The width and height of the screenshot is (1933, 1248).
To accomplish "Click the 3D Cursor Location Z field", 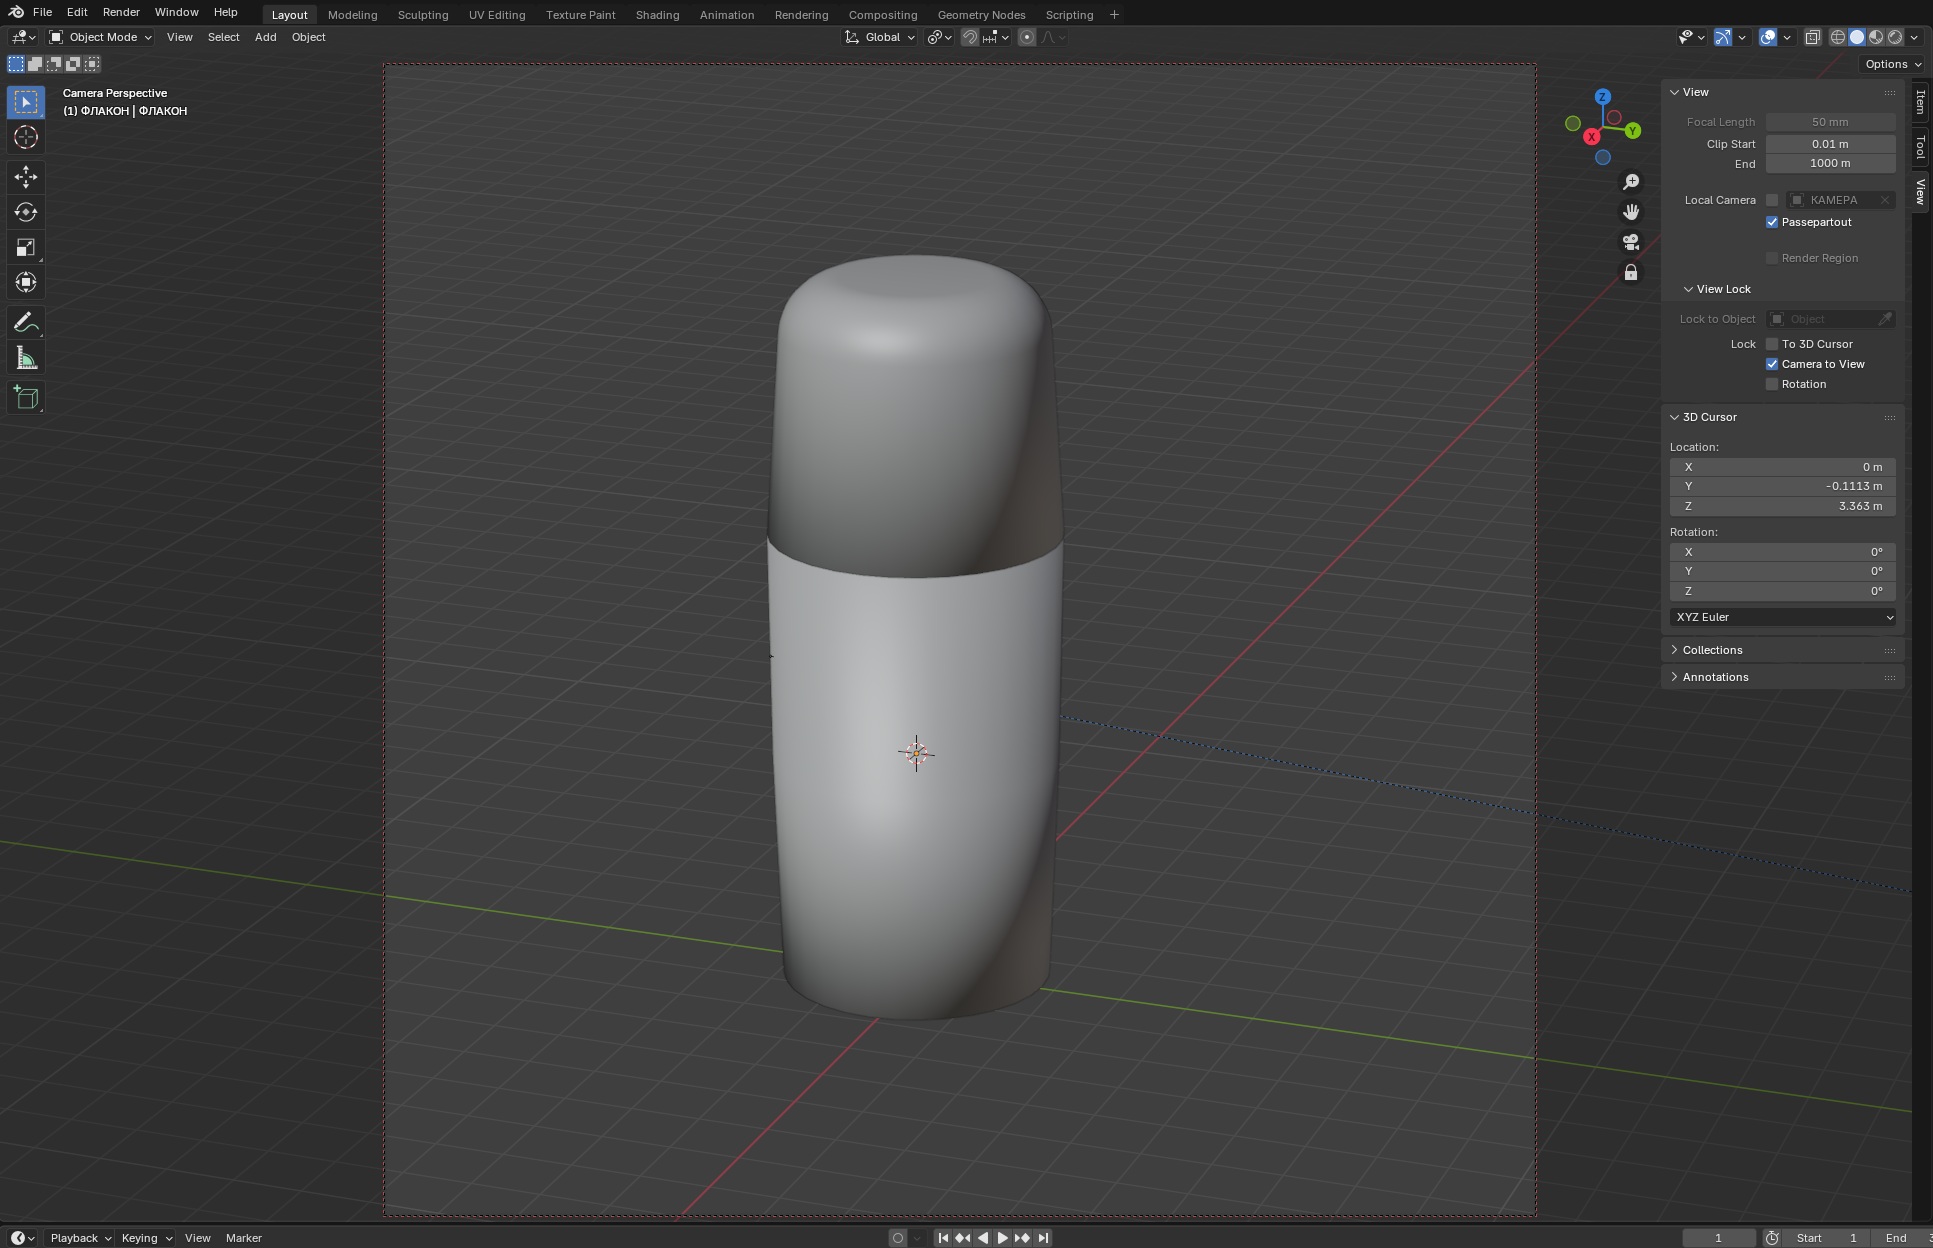I will [1783, 506].
